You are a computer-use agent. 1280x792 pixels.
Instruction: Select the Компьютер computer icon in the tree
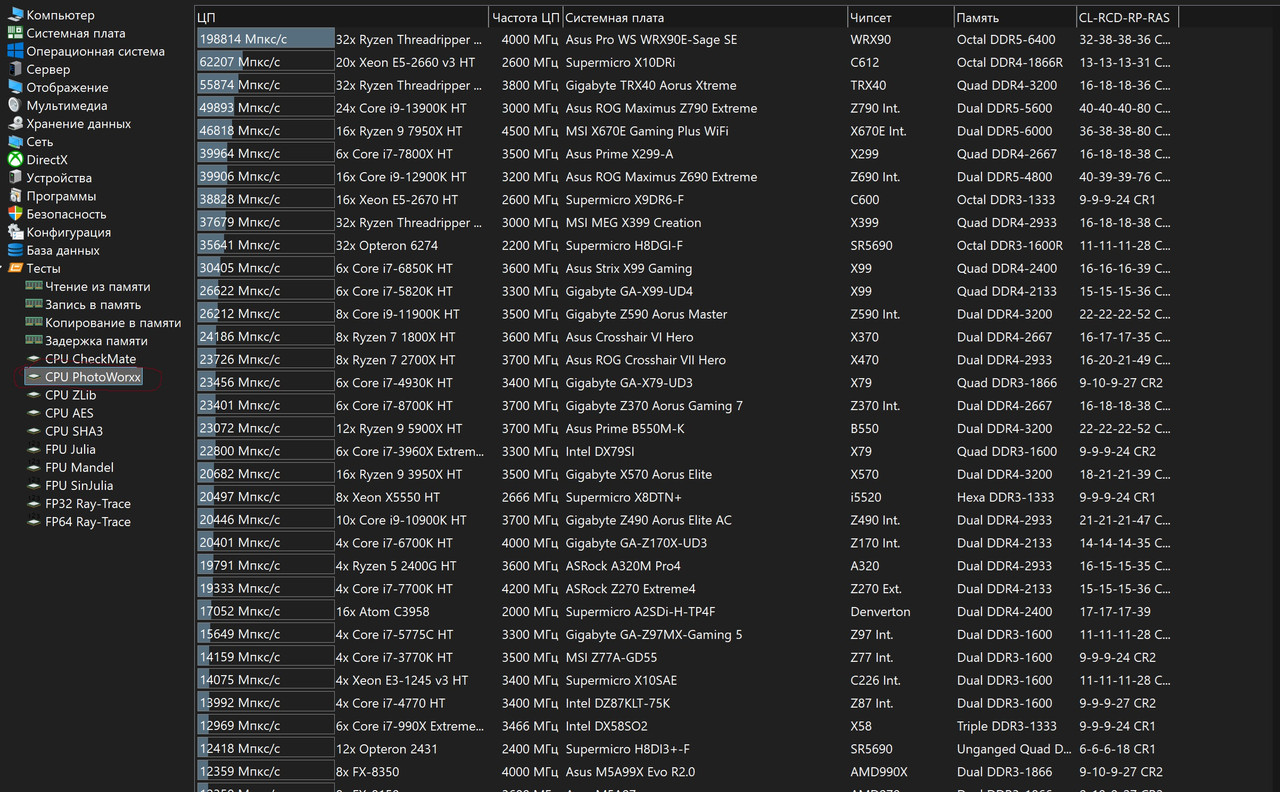pos(15,15)
